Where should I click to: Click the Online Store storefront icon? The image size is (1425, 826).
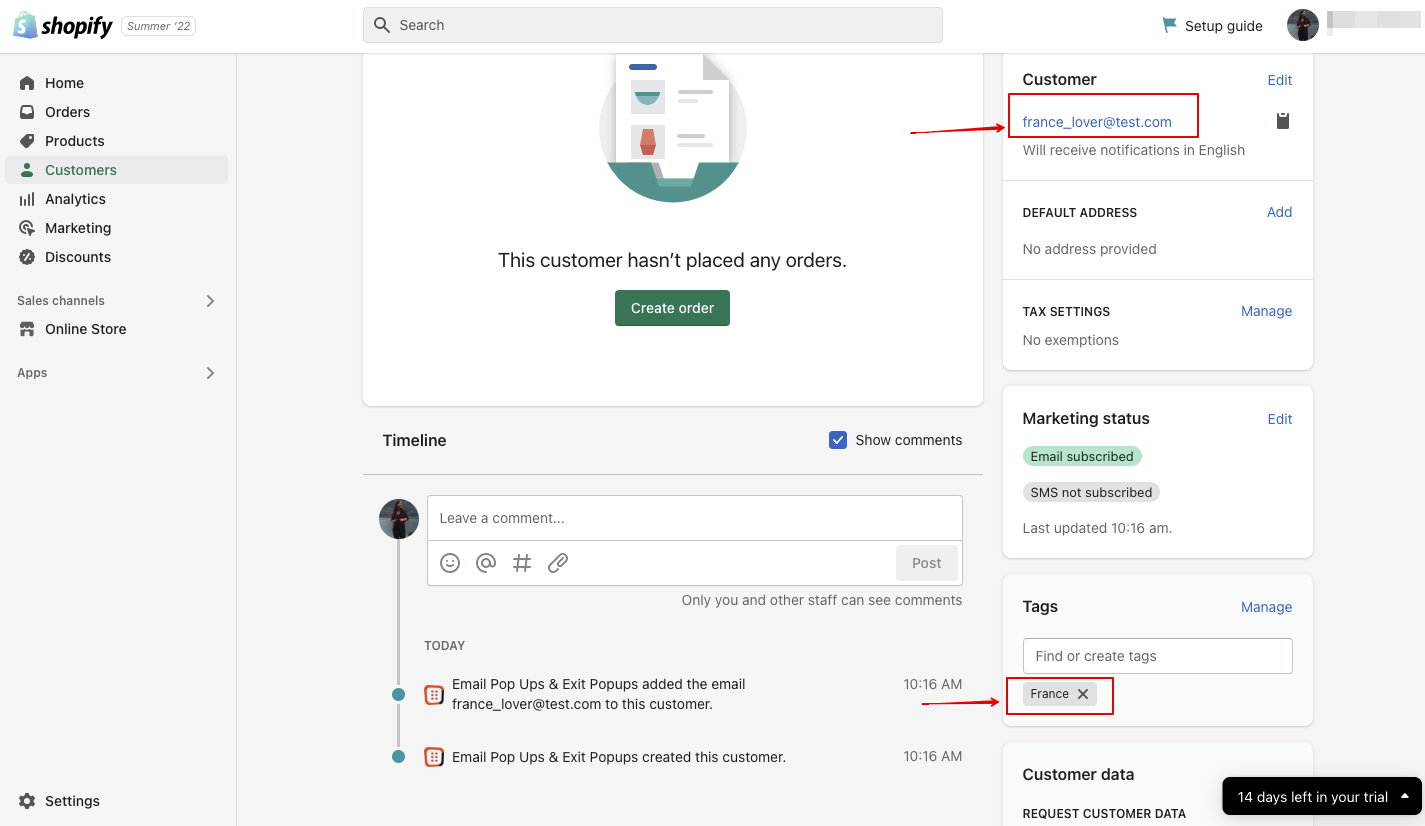[27, 329]
